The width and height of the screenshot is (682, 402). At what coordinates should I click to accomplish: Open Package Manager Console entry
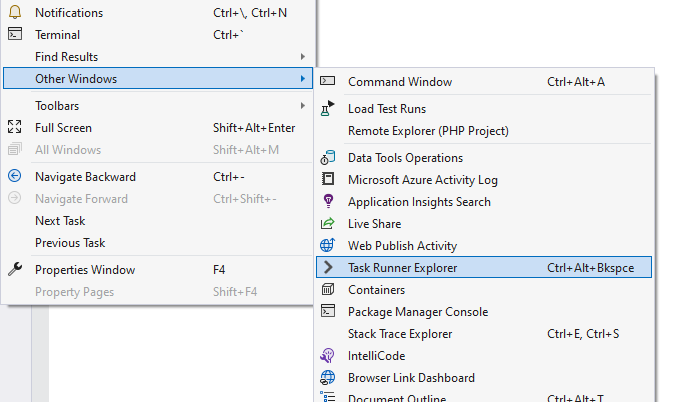click(484, 312)
